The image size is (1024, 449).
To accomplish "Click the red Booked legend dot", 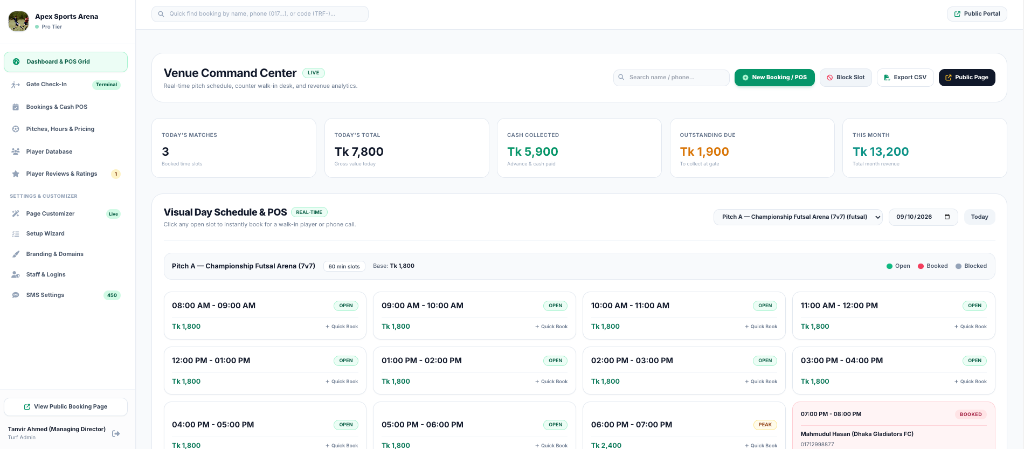I will [x=921, y=266].
